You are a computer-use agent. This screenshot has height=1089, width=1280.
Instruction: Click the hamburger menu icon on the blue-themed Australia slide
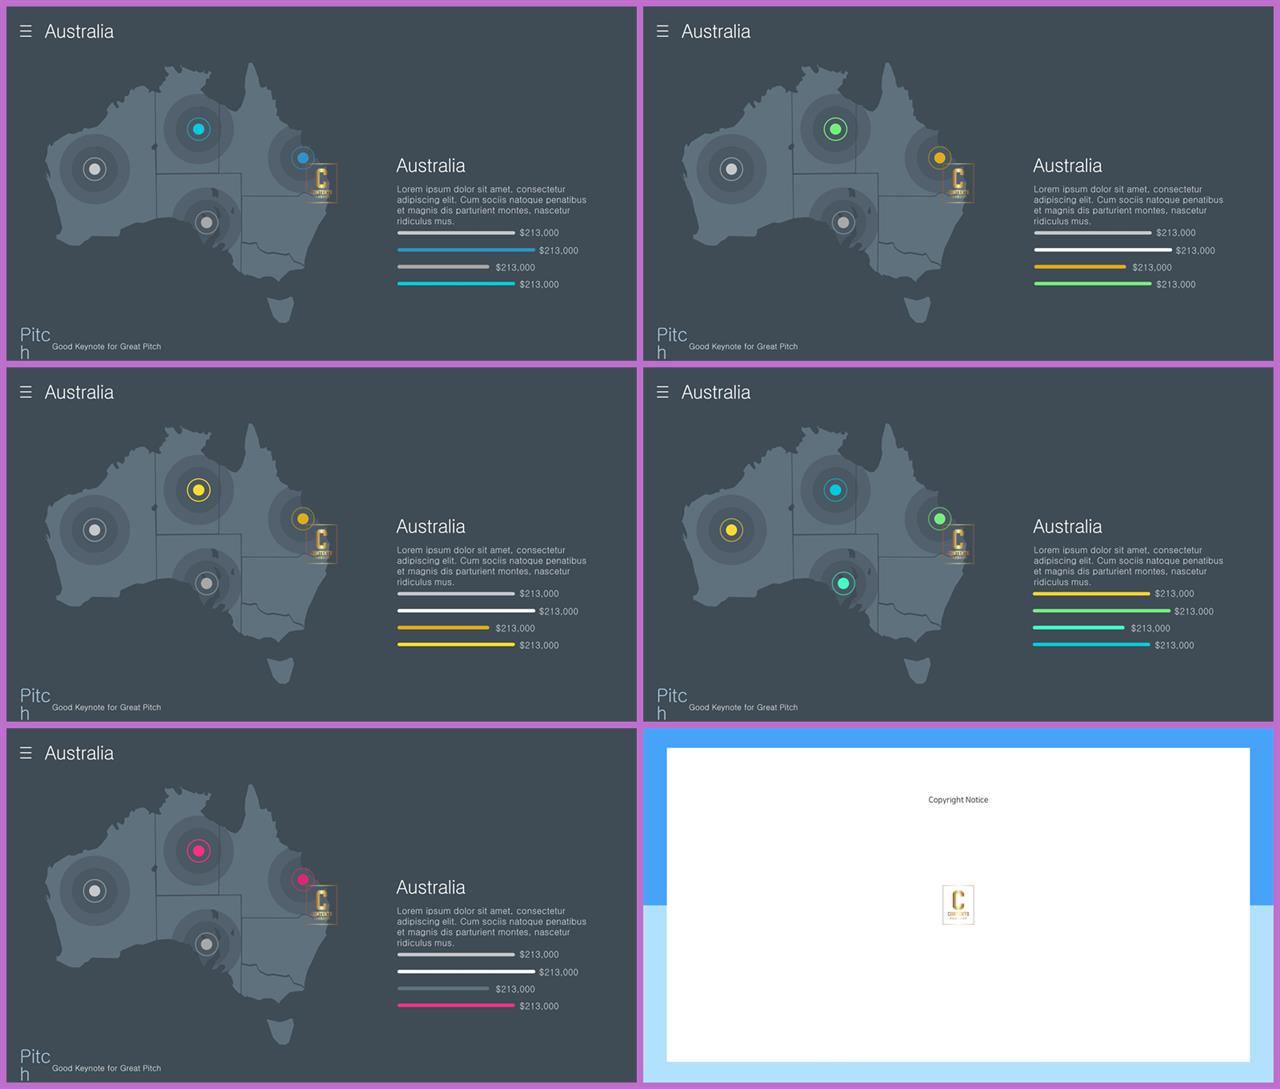26,31
